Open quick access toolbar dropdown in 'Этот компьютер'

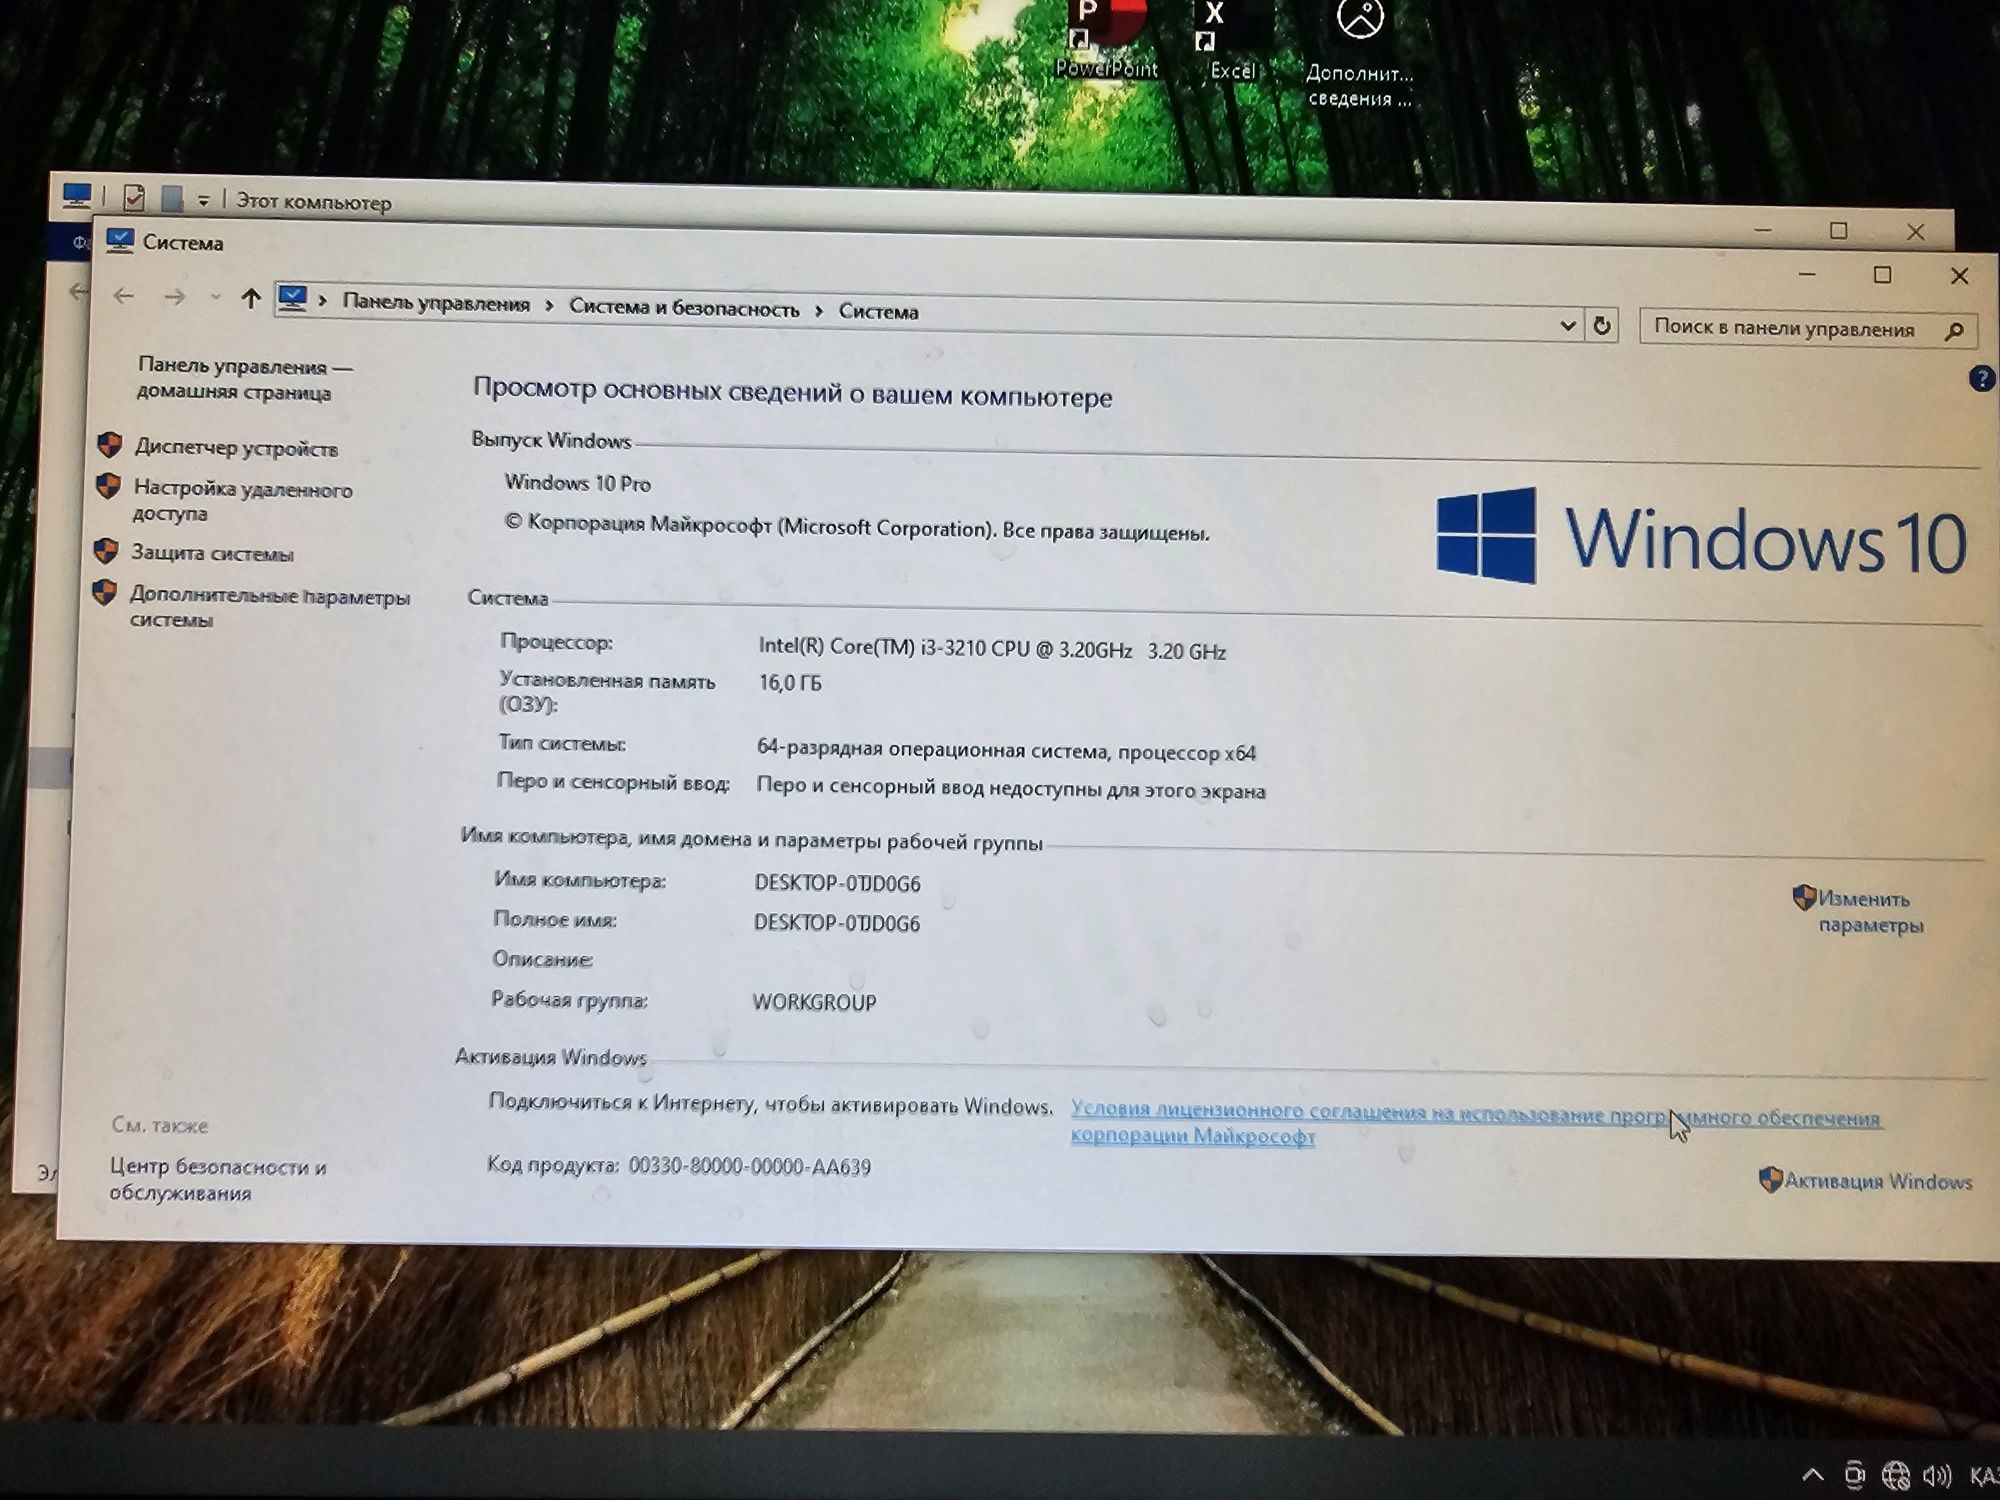pos(203,201)
